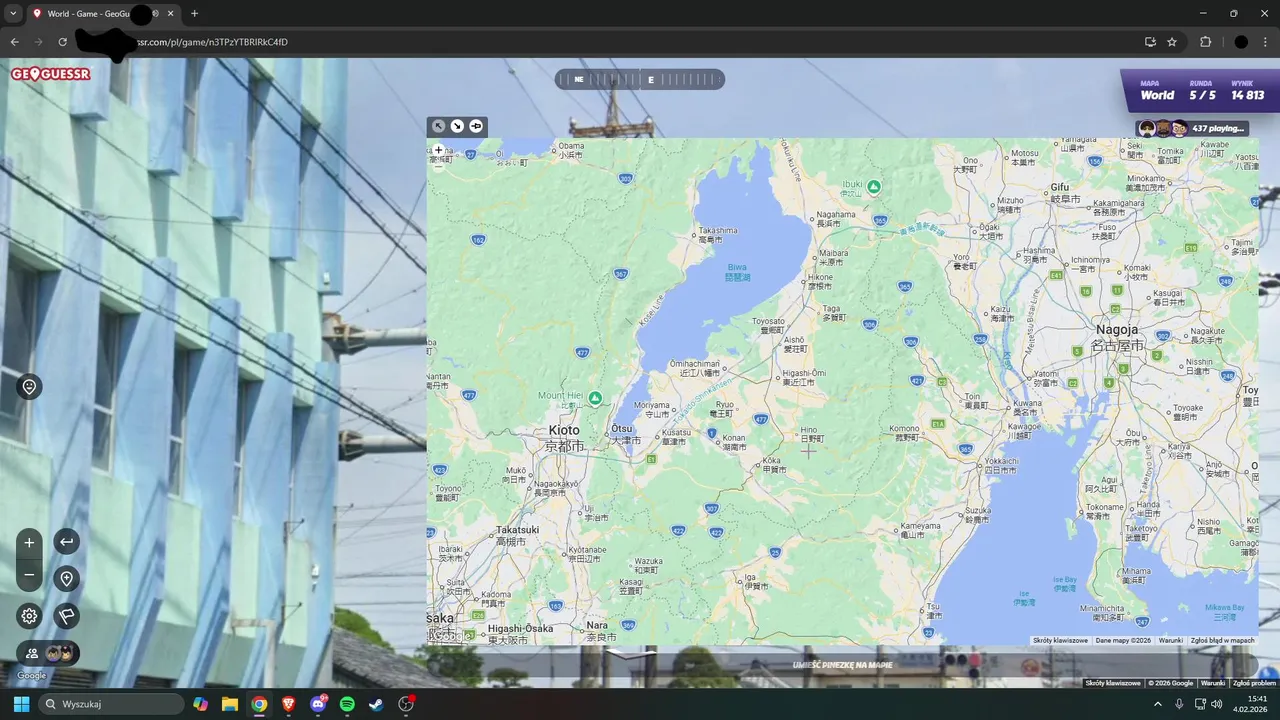1280x720 pixels.
Task: Open Discord from the taskbar
Action: tap(318, 704)
